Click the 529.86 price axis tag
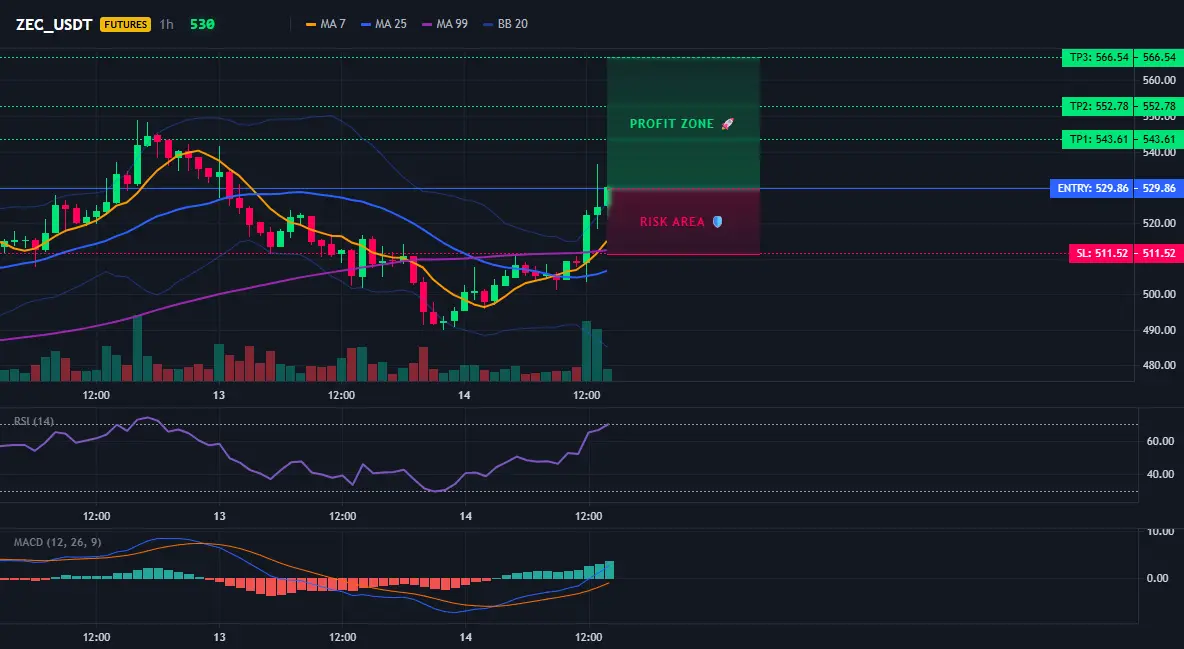Screen dimensions: 1184x649 coord(1159,188)
